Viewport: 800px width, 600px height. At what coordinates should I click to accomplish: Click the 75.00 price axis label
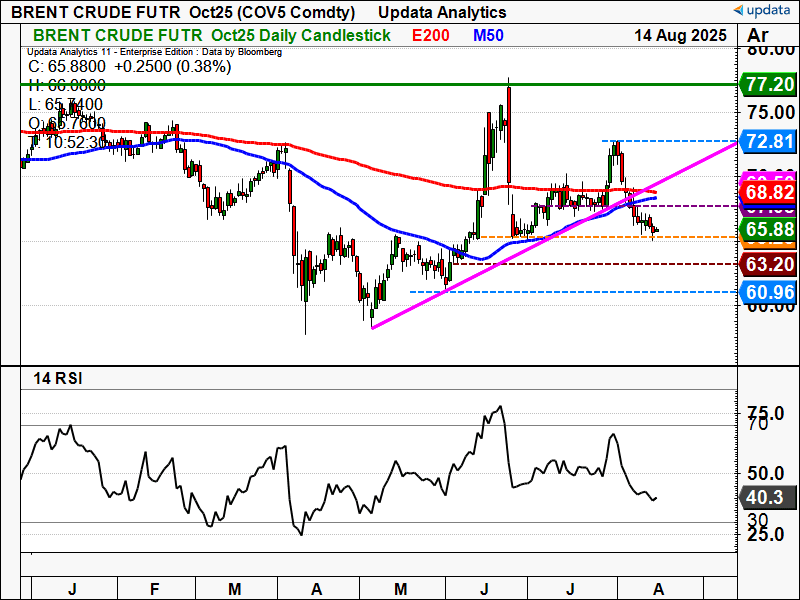click(x=770, y=113)
